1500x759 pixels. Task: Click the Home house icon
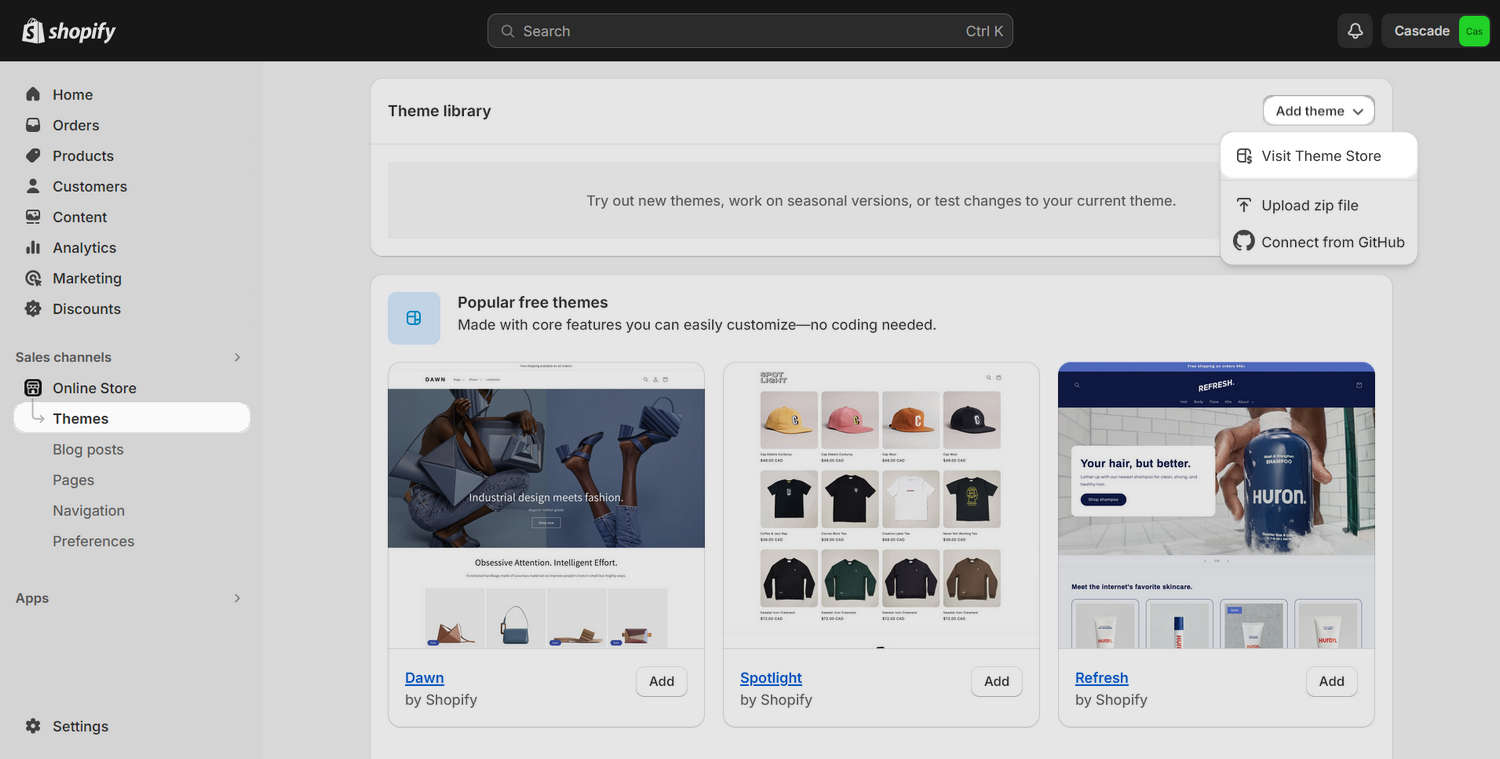pos(33,94)
